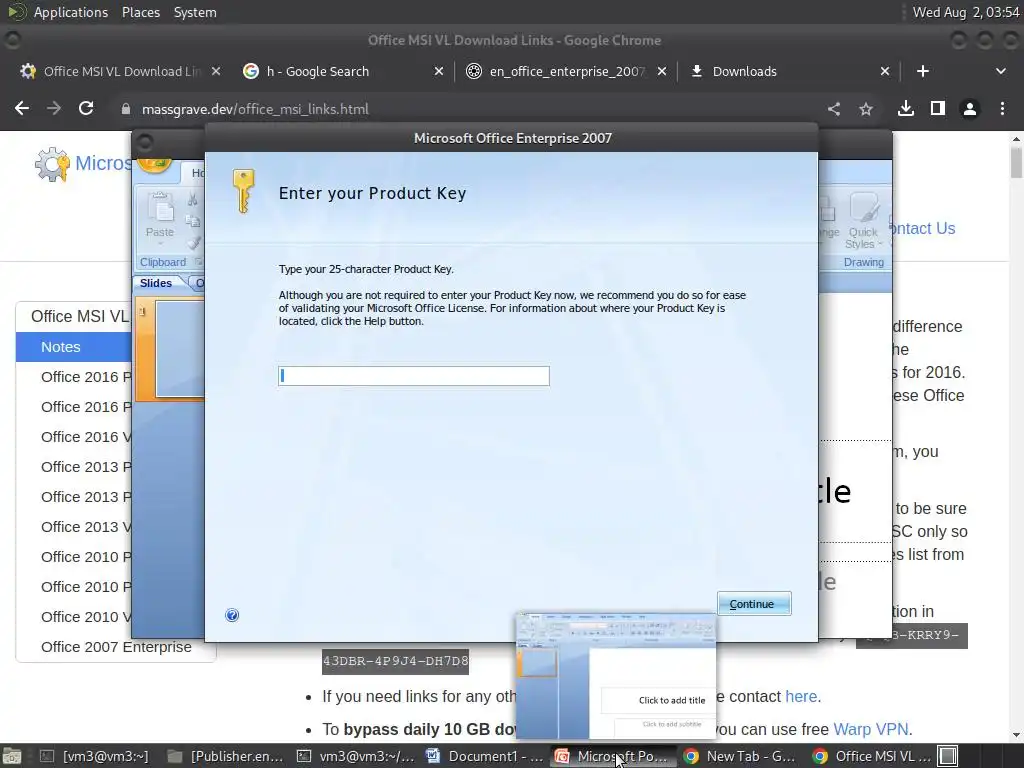The width and height of the screenshot is (1024, 768).
Task: Click the share icon in address bar
Action: pyautogui.click(x=834, y=109)
